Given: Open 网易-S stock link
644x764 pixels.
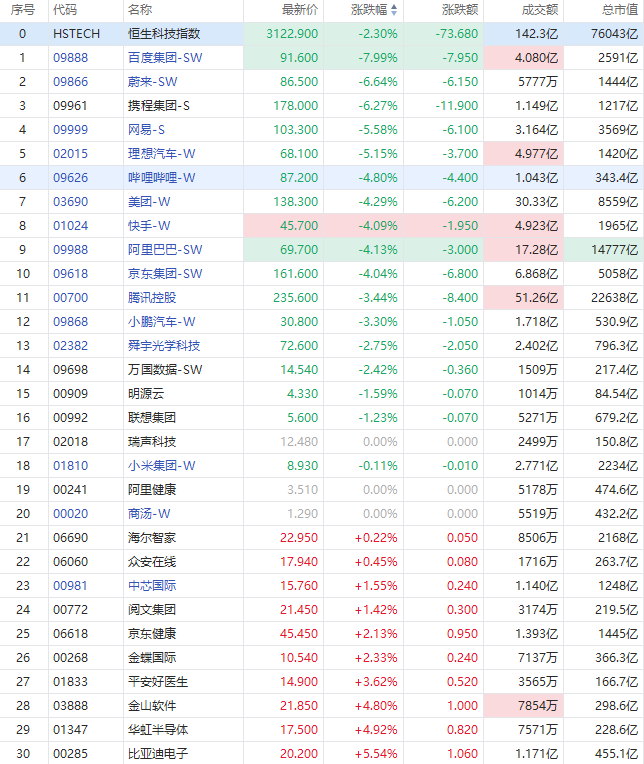Looking at the screenshot, I should [x=146, y=130].
